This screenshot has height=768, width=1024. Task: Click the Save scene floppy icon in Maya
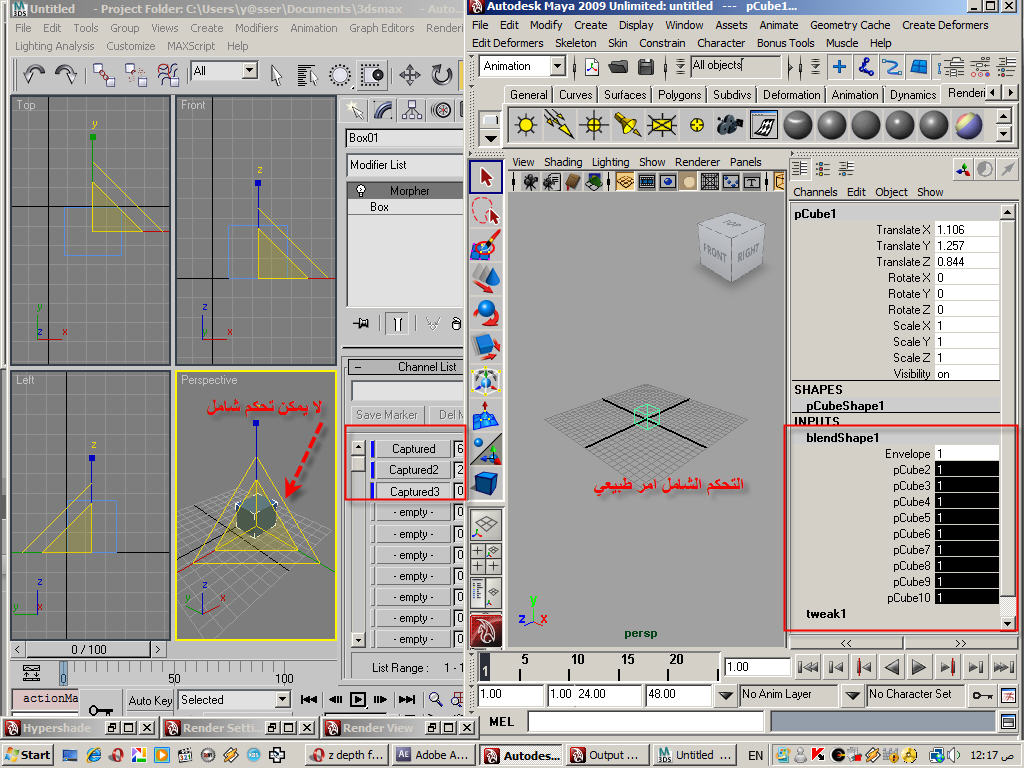[645, 67]
